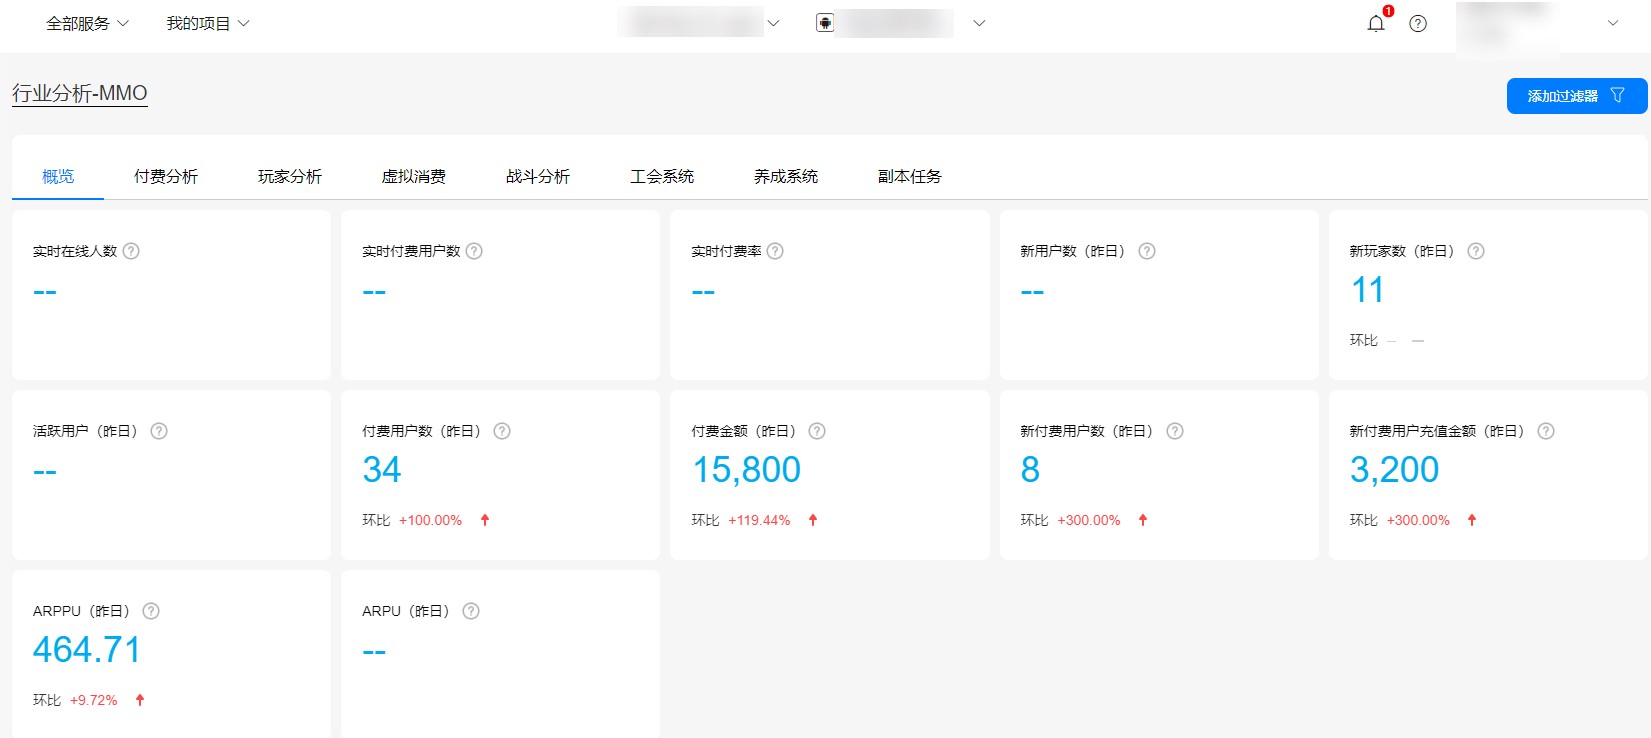
Task: Show help for 新付费用户充值金额(昨日)
Action: tap(1546, 431)
